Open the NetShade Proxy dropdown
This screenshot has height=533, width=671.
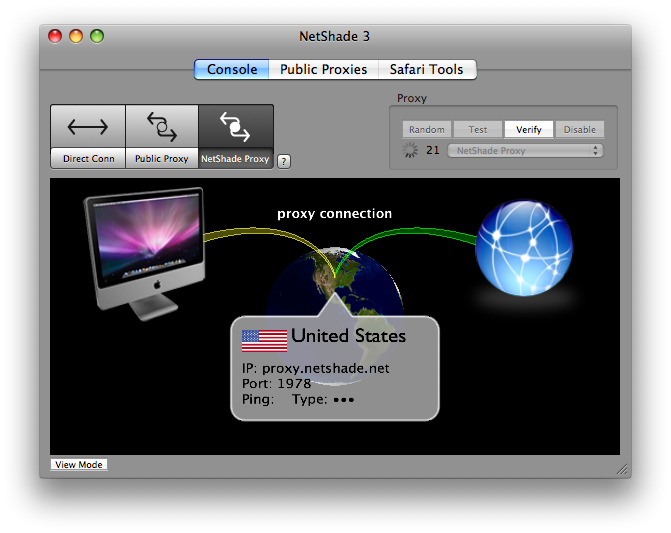(525, 151)
